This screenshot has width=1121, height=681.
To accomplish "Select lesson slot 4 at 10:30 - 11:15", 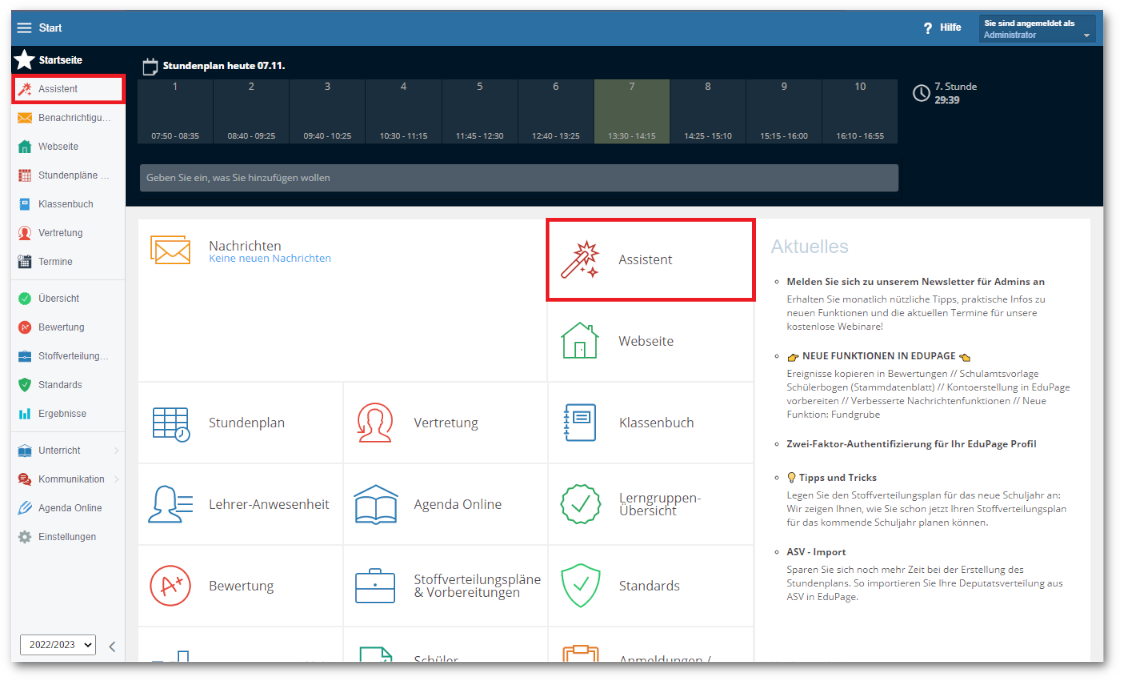I will 403,111.
